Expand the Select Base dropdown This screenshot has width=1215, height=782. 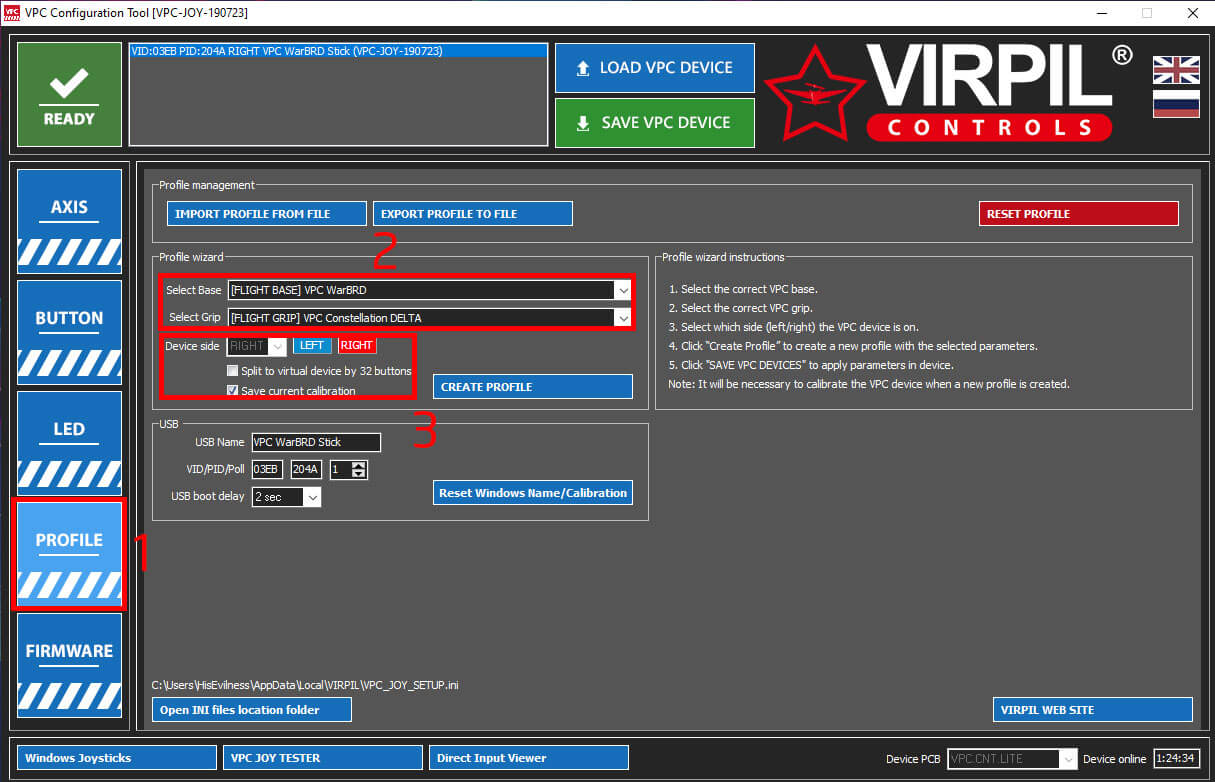tap(623, 290)
